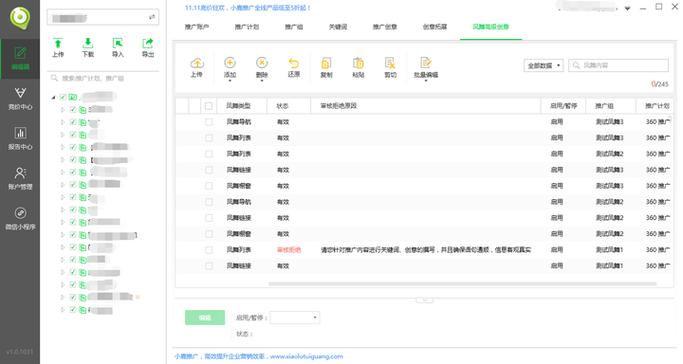Open the www.xiaolutuiguang.com link
Screen dimensions: 683x364
pos(306,356)
